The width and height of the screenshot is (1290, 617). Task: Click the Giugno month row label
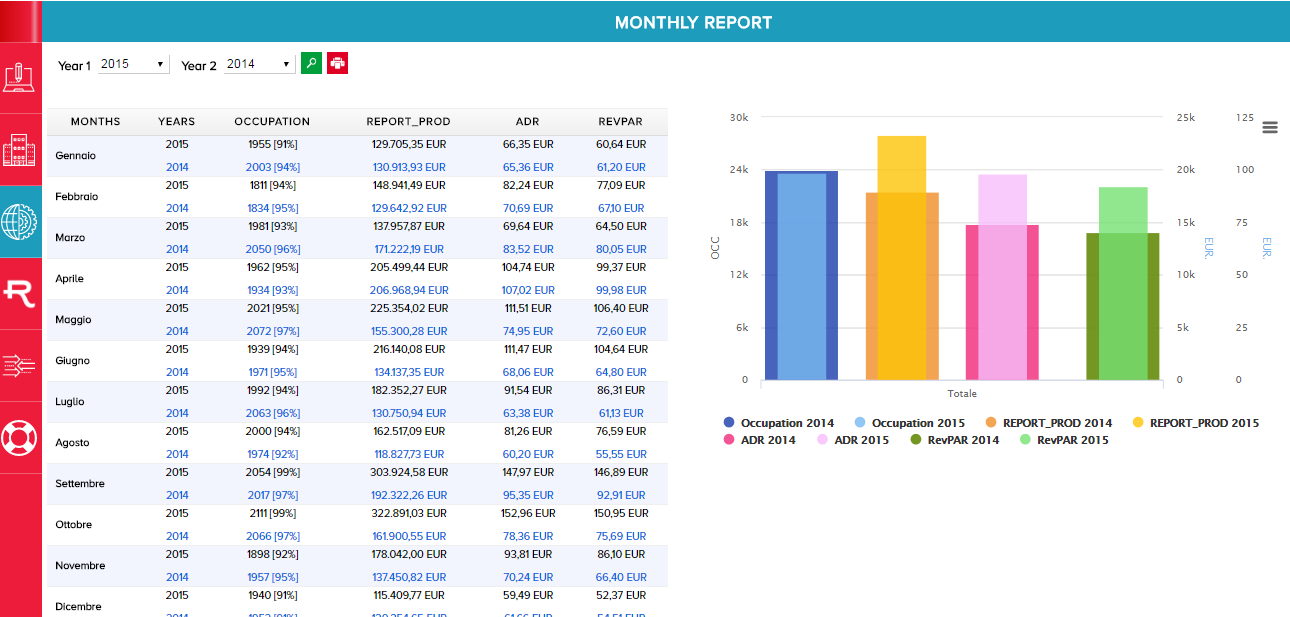pos(73,361)
